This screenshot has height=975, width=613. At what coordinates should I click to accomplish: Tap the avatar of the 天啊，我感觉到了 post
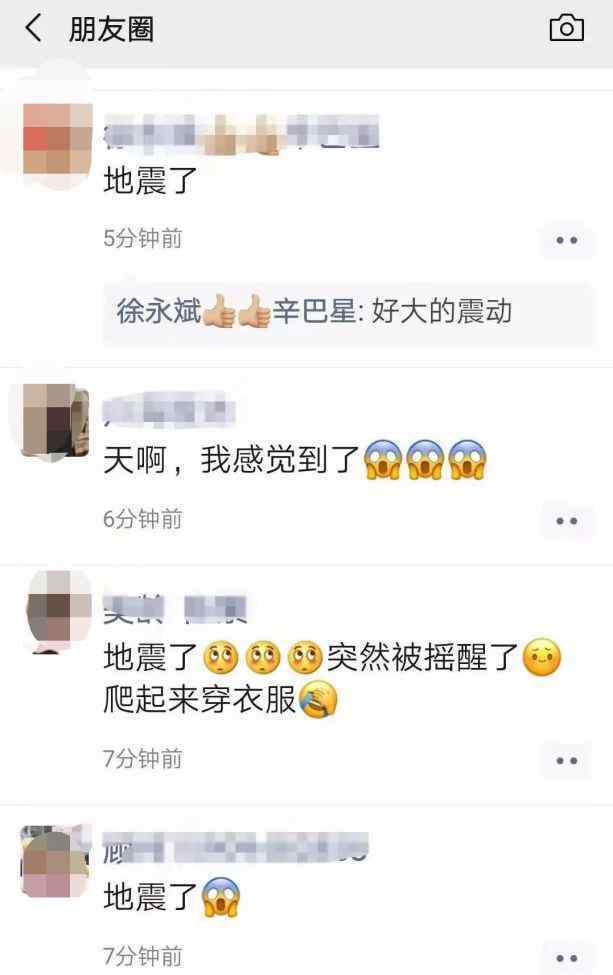click(x=55, y=420)
